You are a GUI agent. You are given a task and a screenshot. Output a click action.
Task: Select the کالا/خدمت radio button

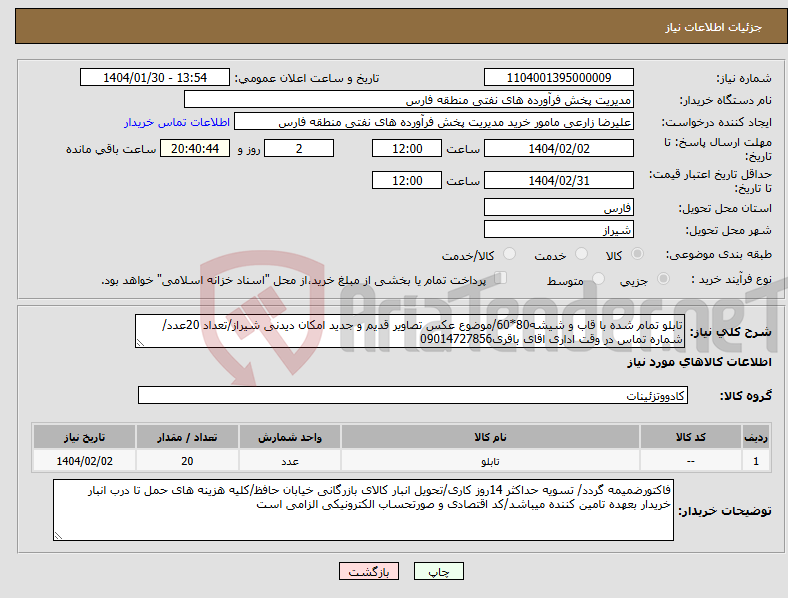click(510, 254)
